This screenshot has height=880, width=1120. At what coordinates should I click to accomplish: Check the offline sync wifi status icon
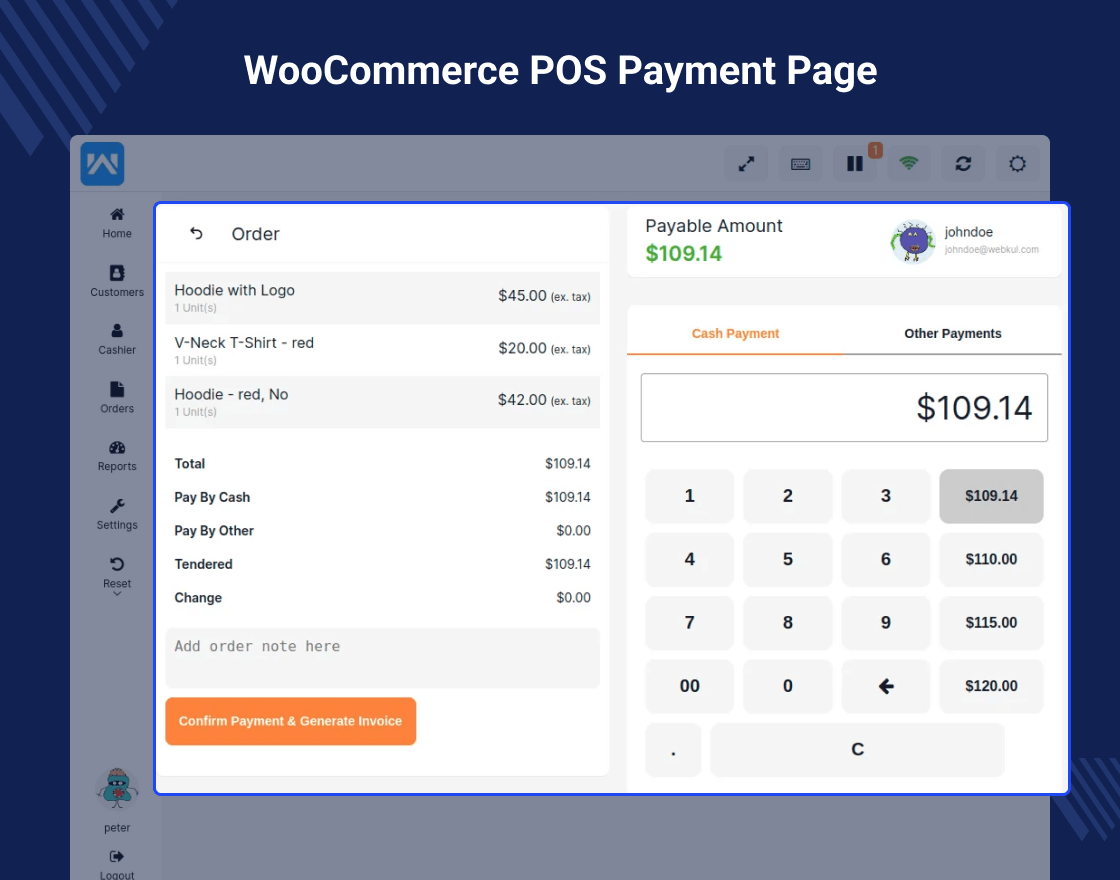tap(908, 163)
